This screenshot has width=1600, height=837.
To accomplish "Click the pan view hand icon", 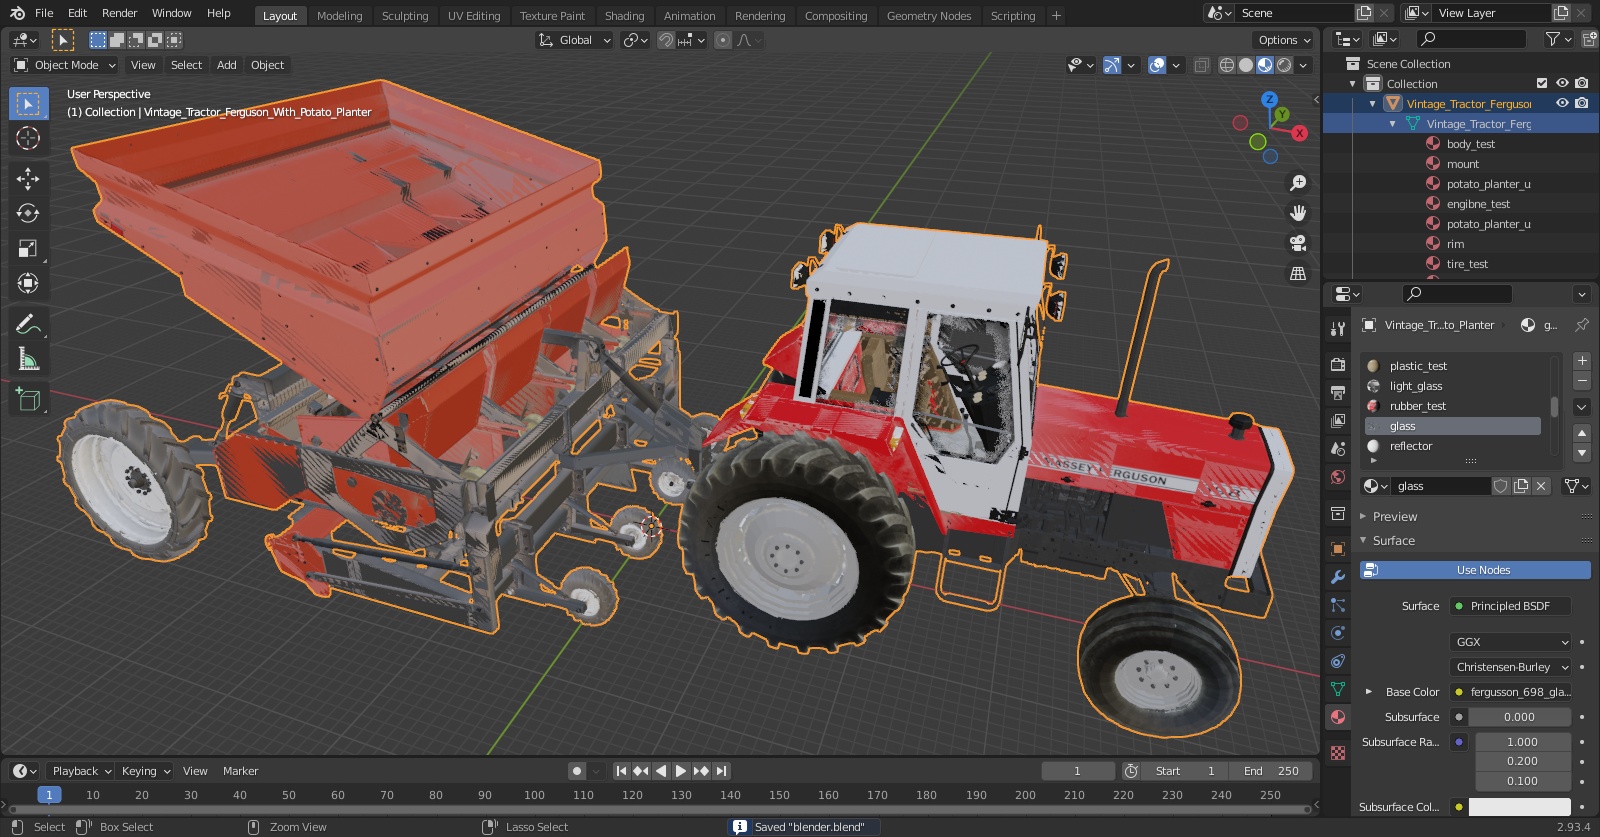I will click(1298, 213).
